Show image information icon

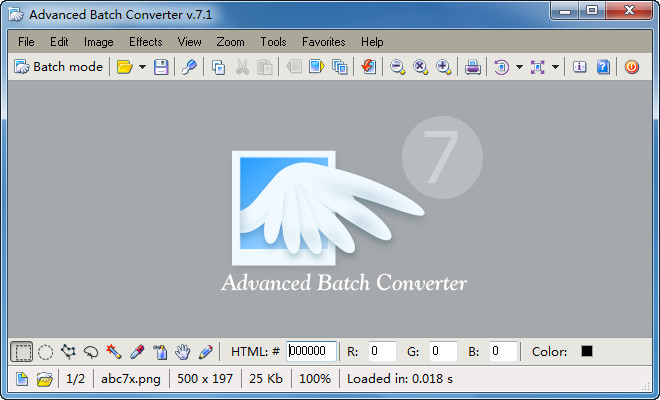click(580, 67)
